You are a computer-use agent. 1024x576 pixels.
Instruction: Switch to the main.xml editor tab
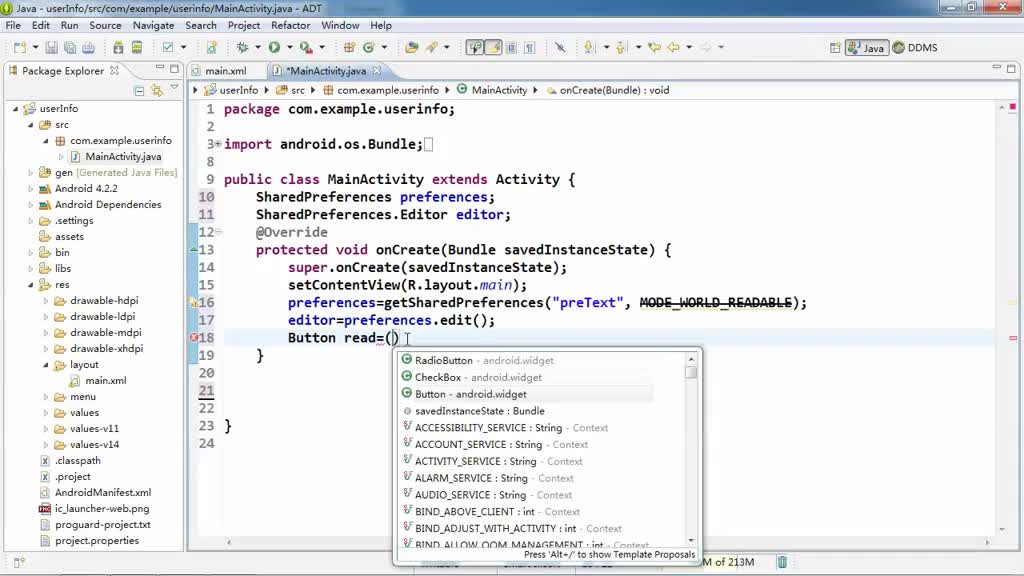tap(225, 71)
